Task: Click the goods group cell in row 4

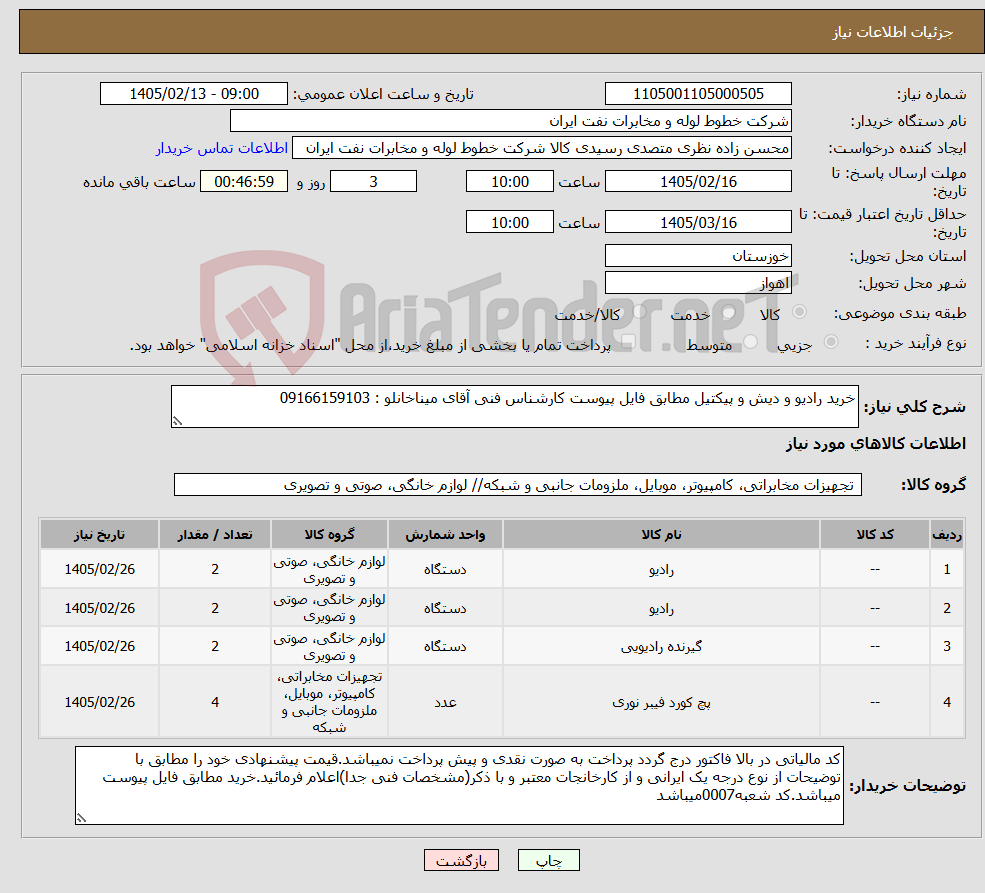Action: (329, 702)
